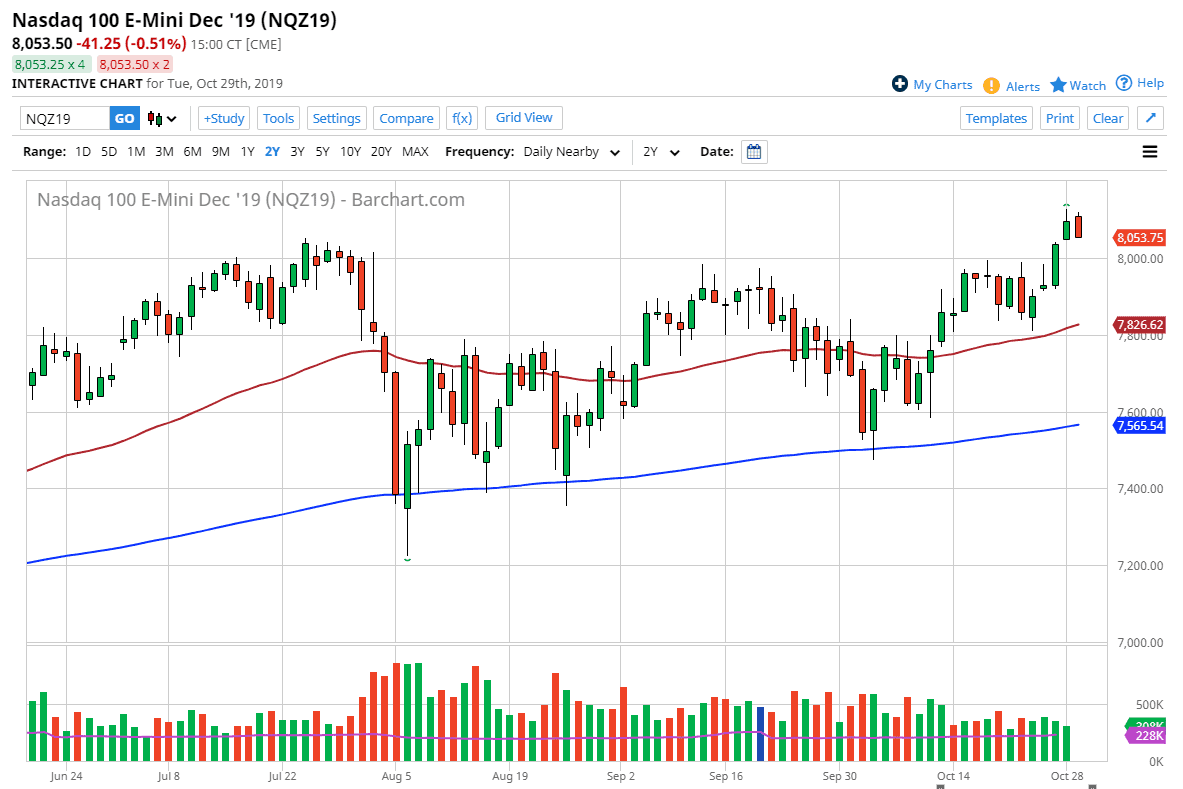
Task: Open the 2Y period dropdown
Action: 663,152
